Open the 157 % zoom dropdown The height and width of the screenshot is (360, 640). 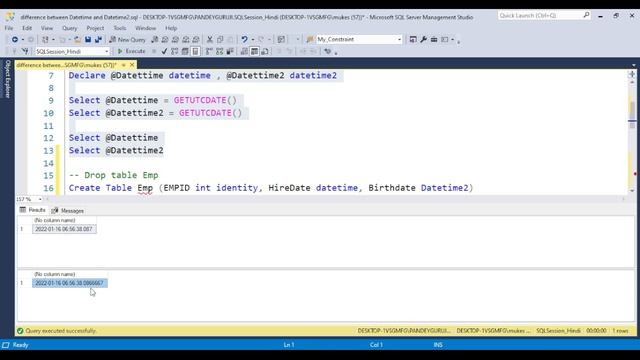coord(40,199)
